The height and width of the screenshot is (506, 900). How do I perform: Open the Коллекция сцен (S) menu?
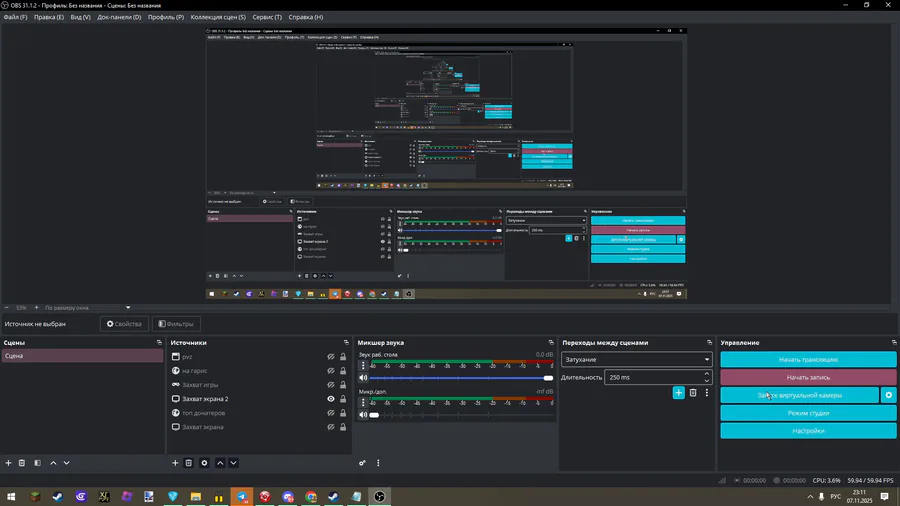click(x=219, y=17)
